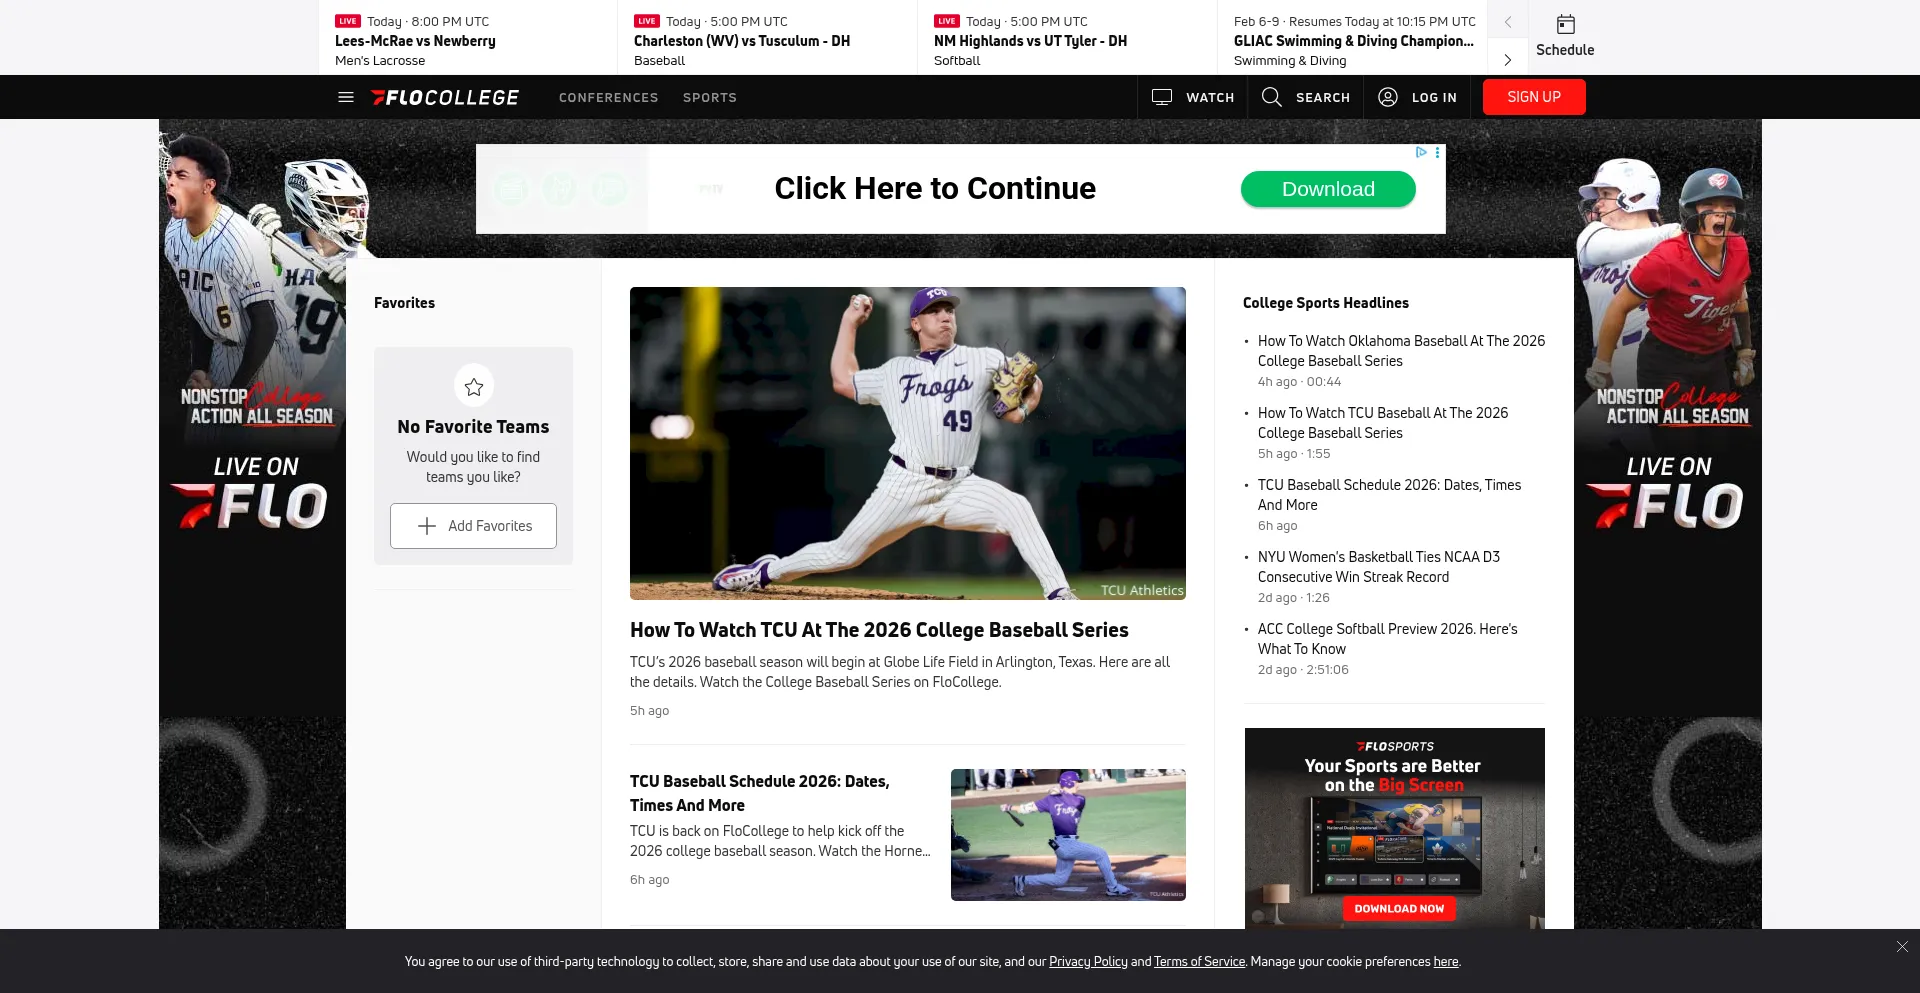Open the AdChoices icon on banner ad
The width and height of the screenshot is (1920, 993).
click(x=1421, y=152)
